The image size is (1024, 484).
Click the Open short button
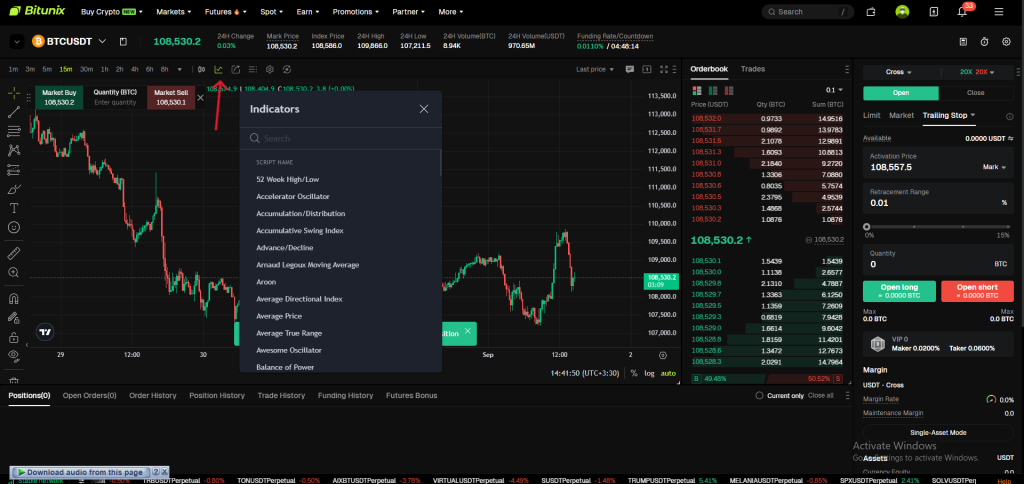977,291
